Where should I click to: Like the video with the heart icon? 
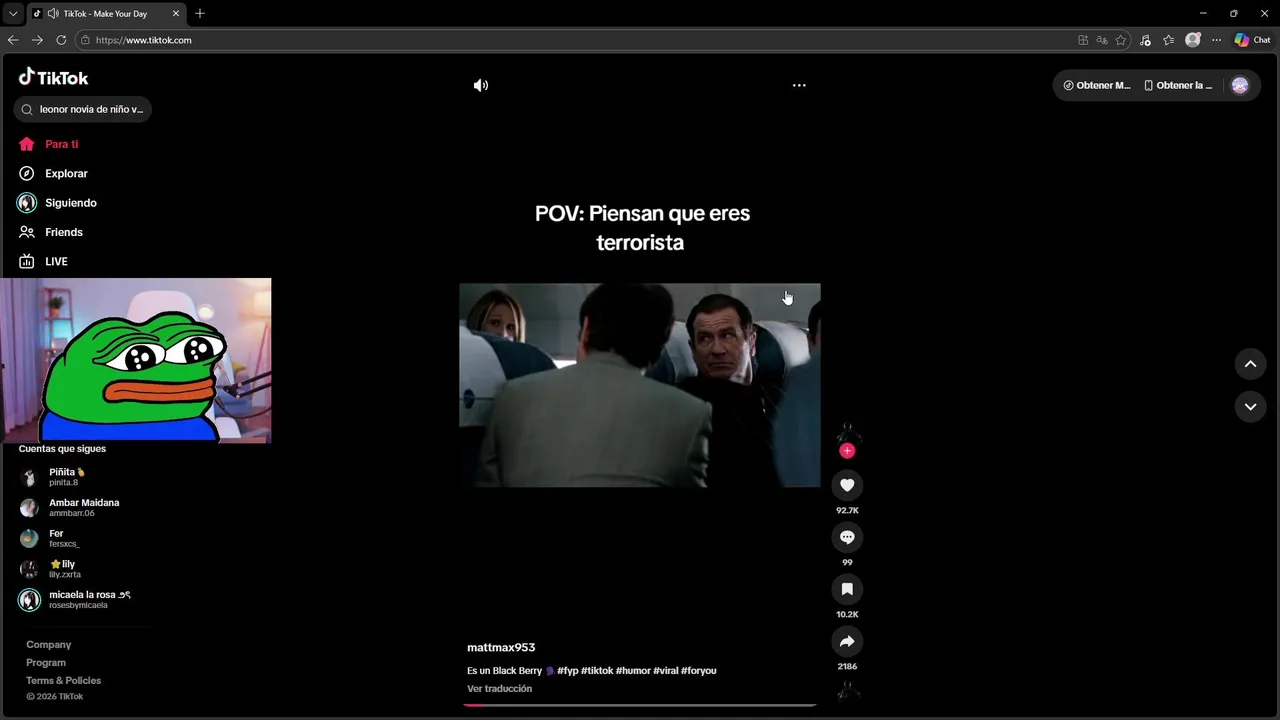(847, 485)
